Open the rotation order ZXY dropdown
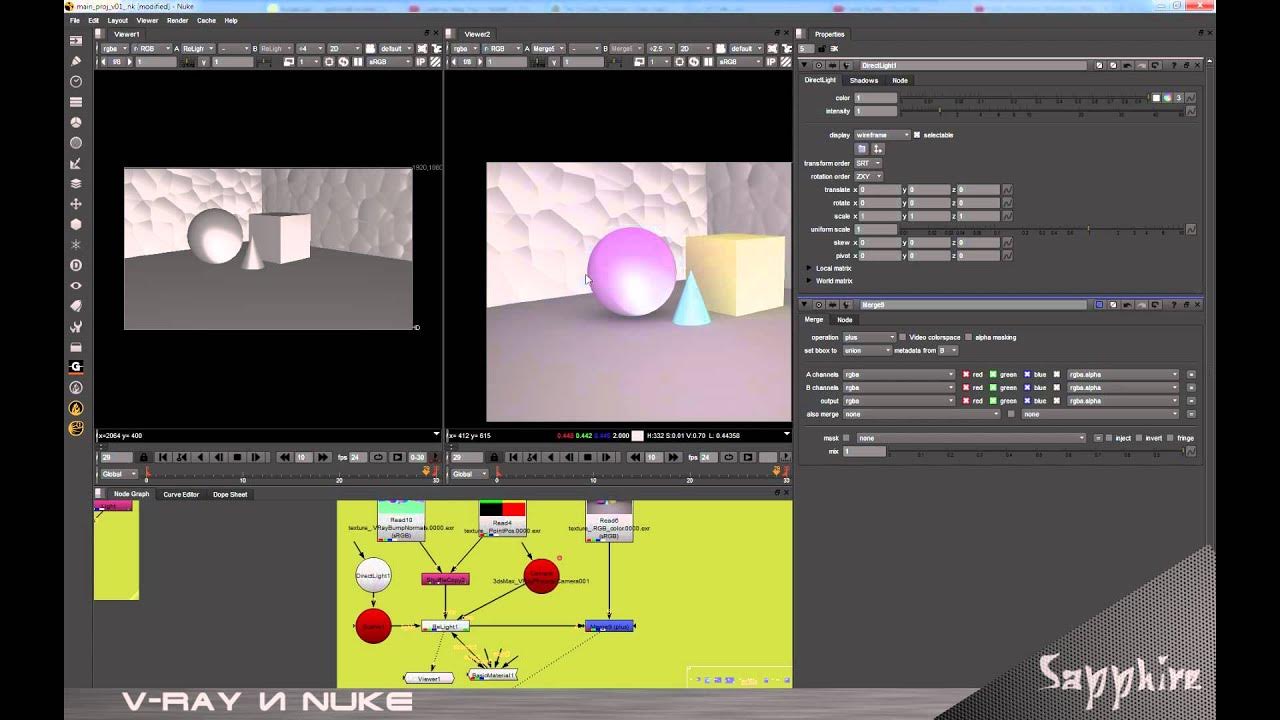Image resolution: width=1280 pixels, height=720 pixels. tap(868, 176)
